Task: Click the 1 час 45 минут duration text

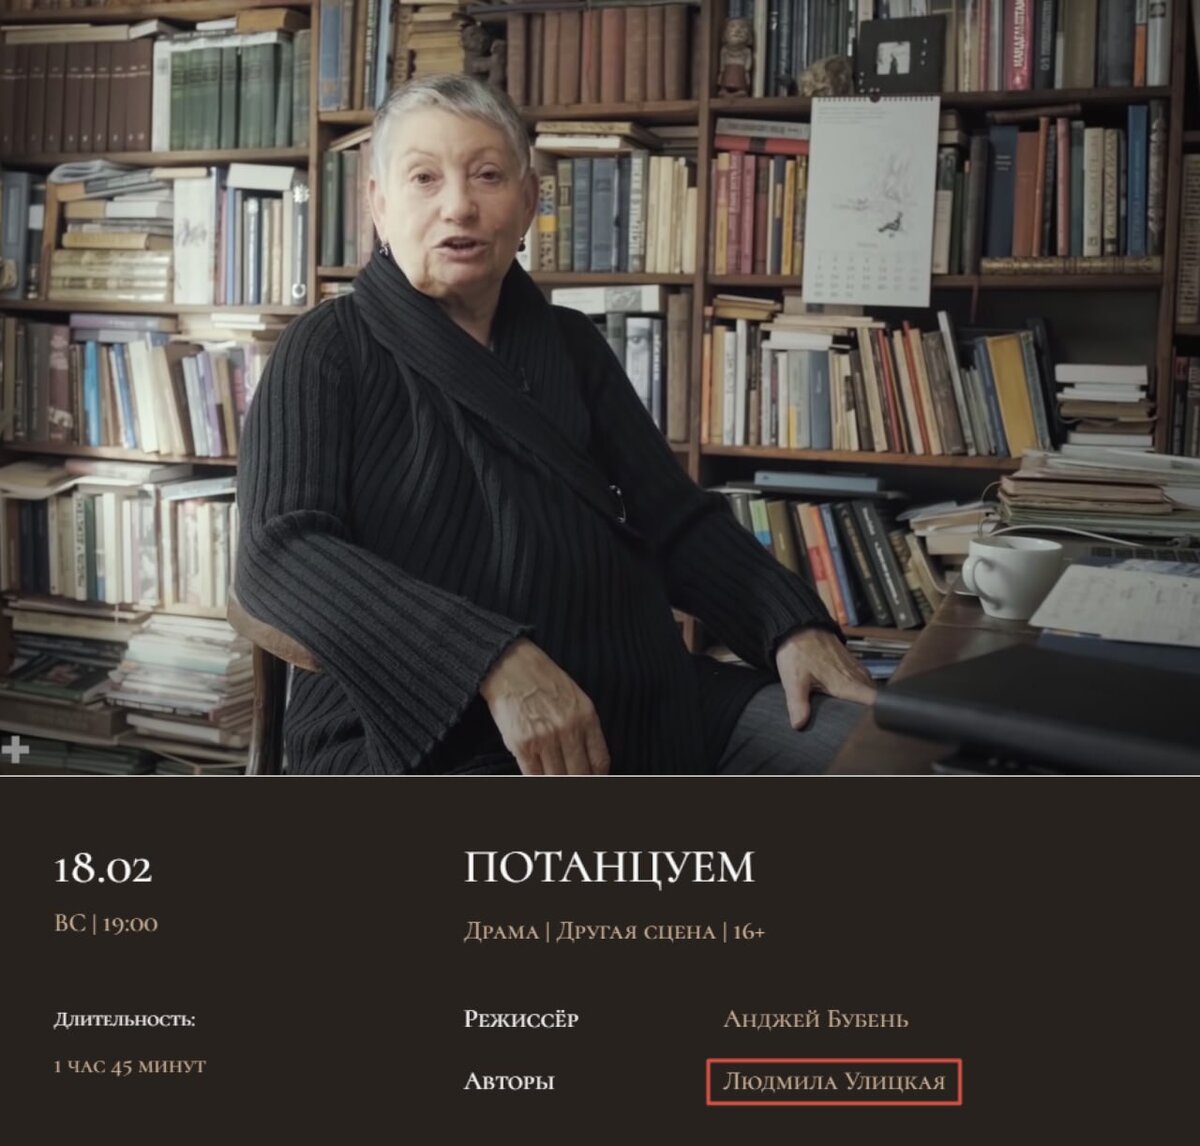Action: (130, 1066)
